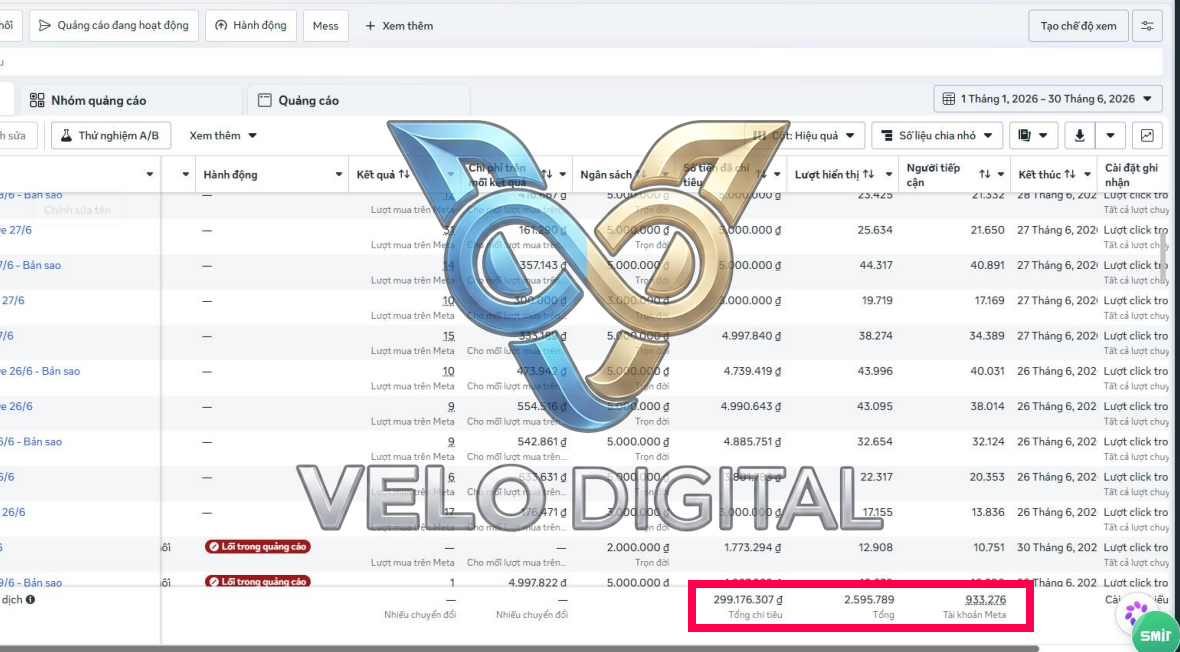Click 'Tạo chế độ xem' button
The height and width of the screenshot is (652, 1180).
(1078, 26)
